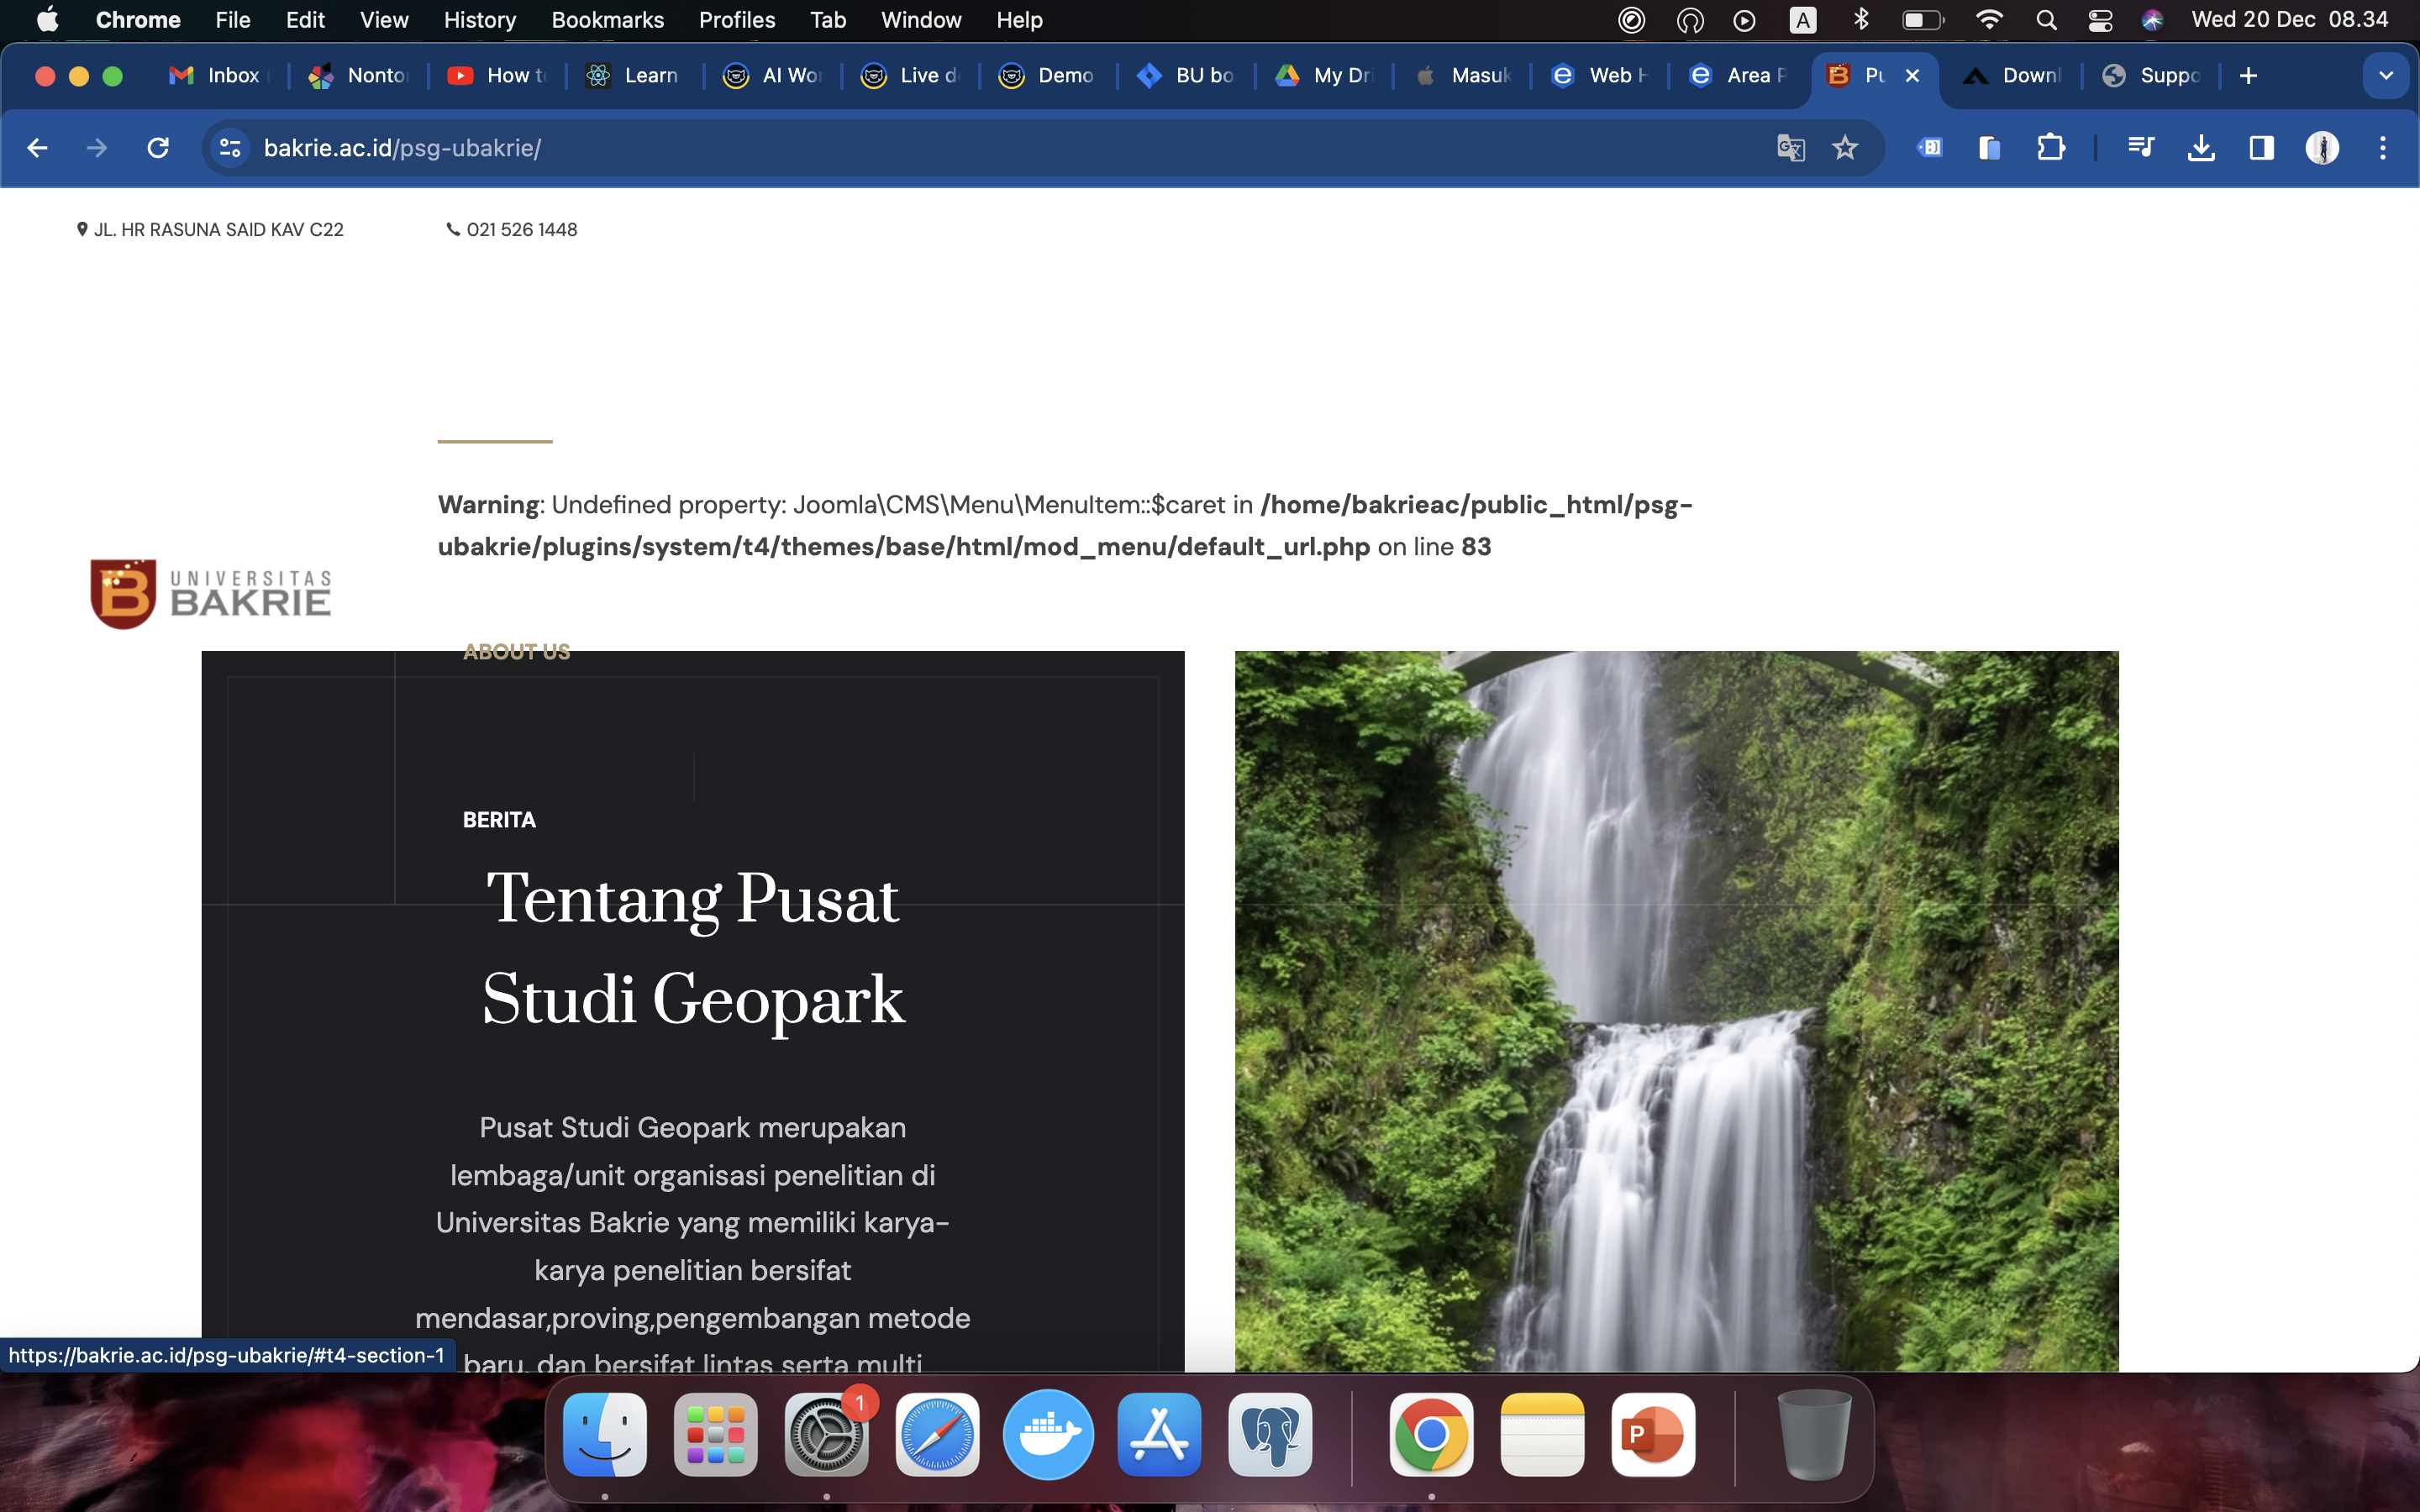Image resolution: width=2420 pixels, height=1512 pixels.
Task: Toggle the Chrome side panel
Action: 2261,148
